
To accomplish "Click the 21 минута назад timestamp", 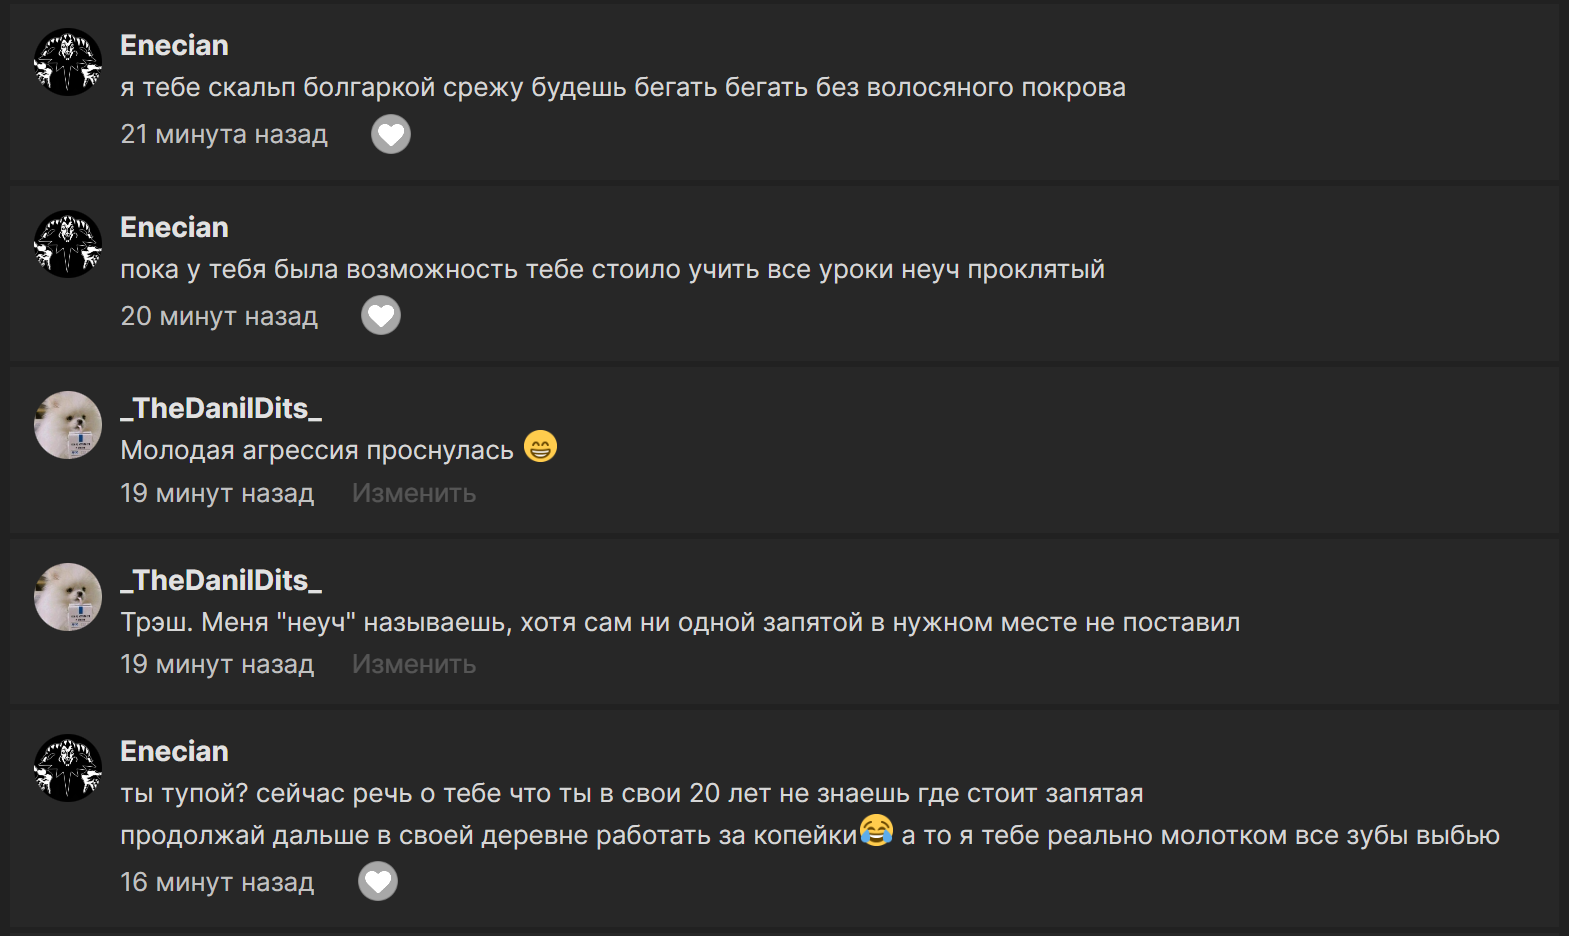I will point(224,134).
